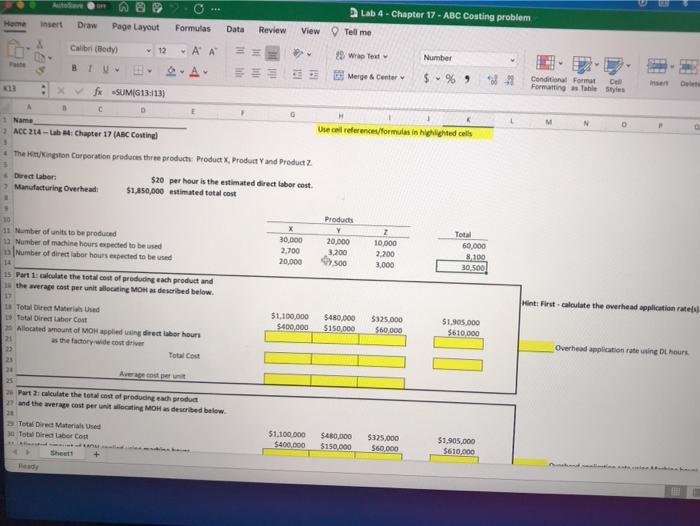Click the Redo circular arrow icon

(198, 8)
